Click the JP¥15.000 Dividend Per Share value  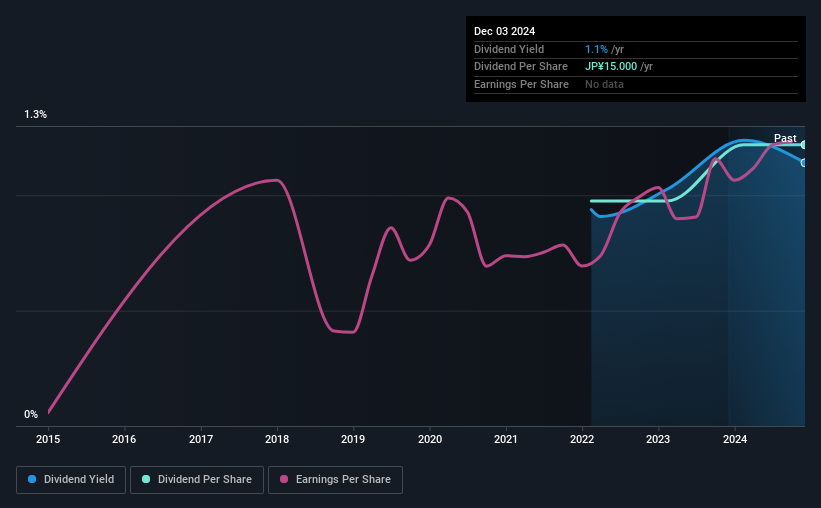tap(611, 67)
